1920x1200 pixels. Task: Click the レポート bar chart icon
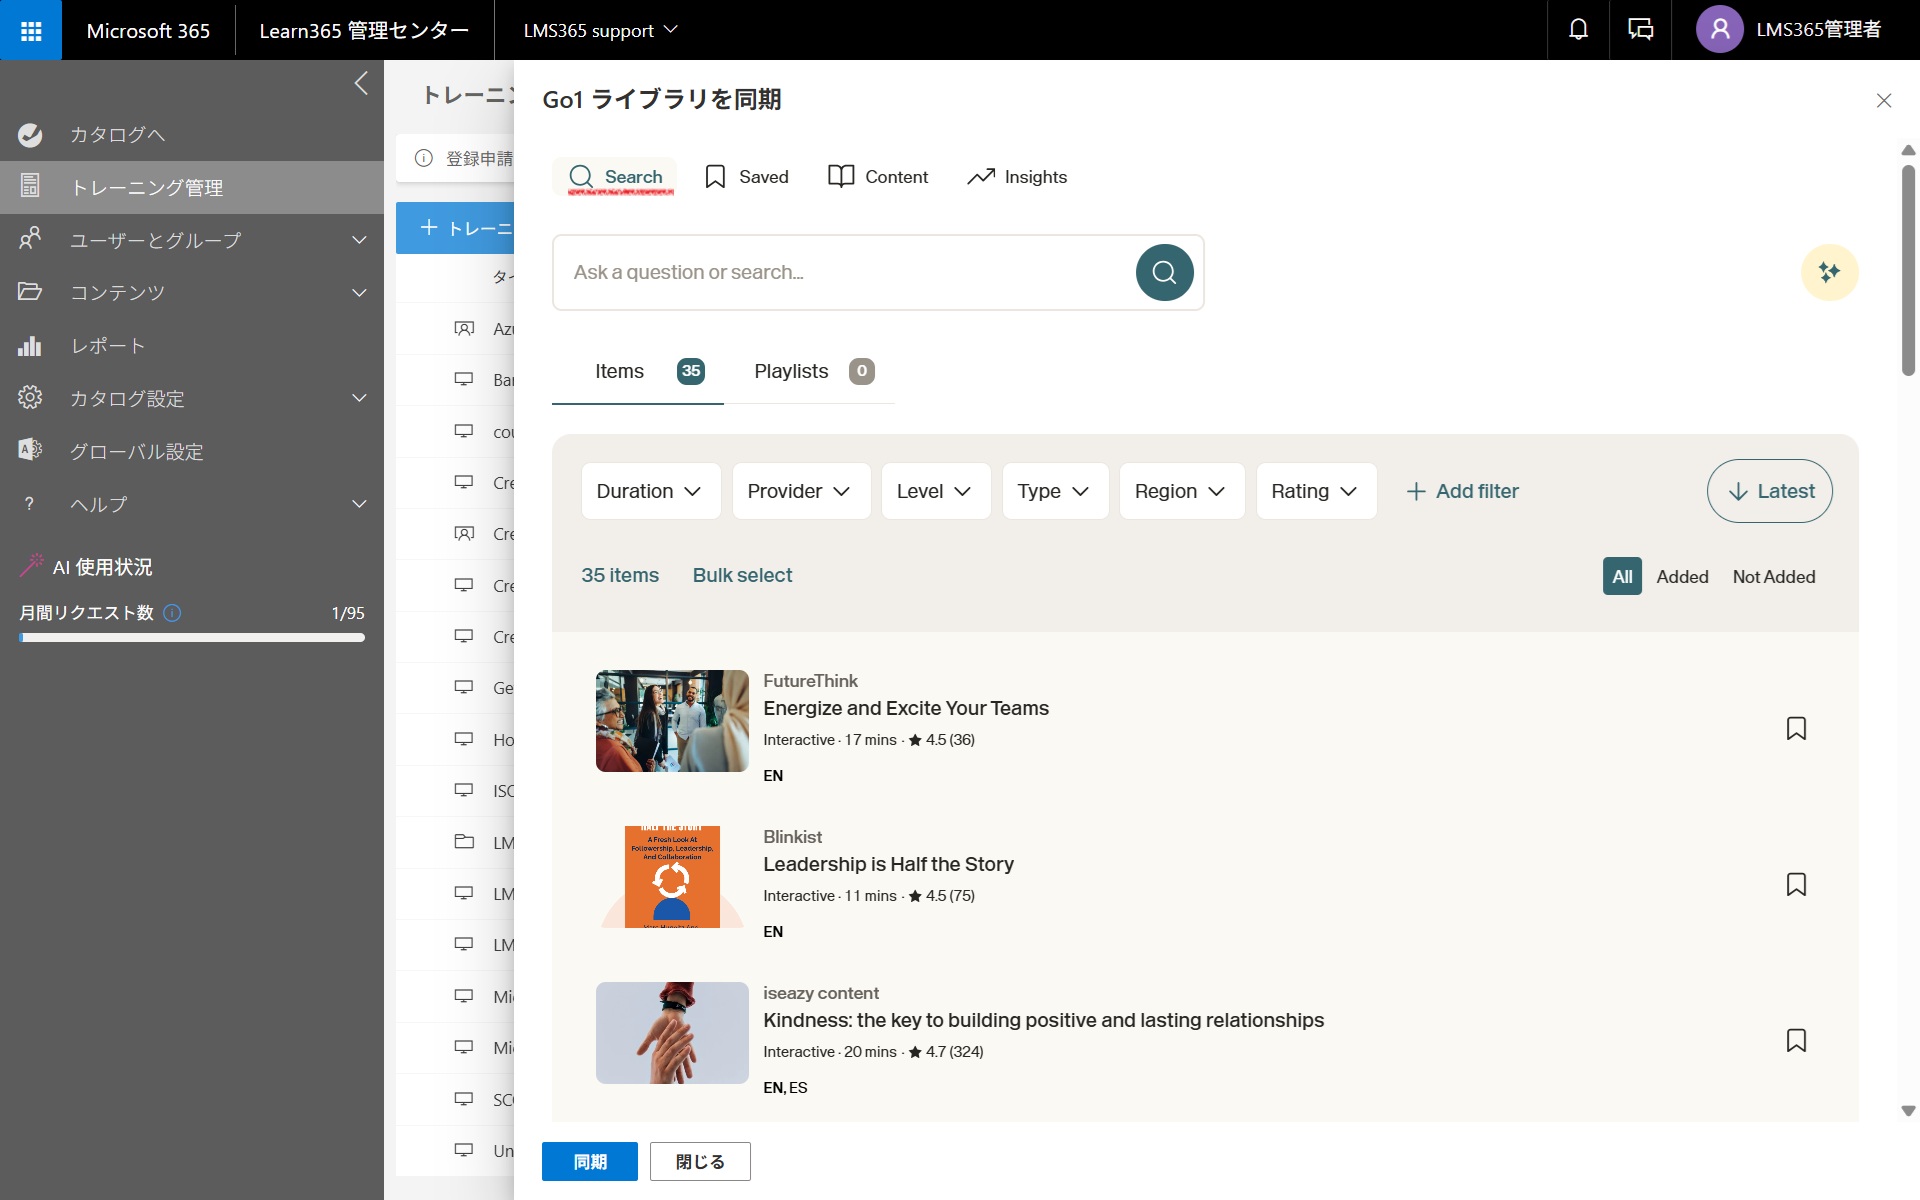point(30,345)
